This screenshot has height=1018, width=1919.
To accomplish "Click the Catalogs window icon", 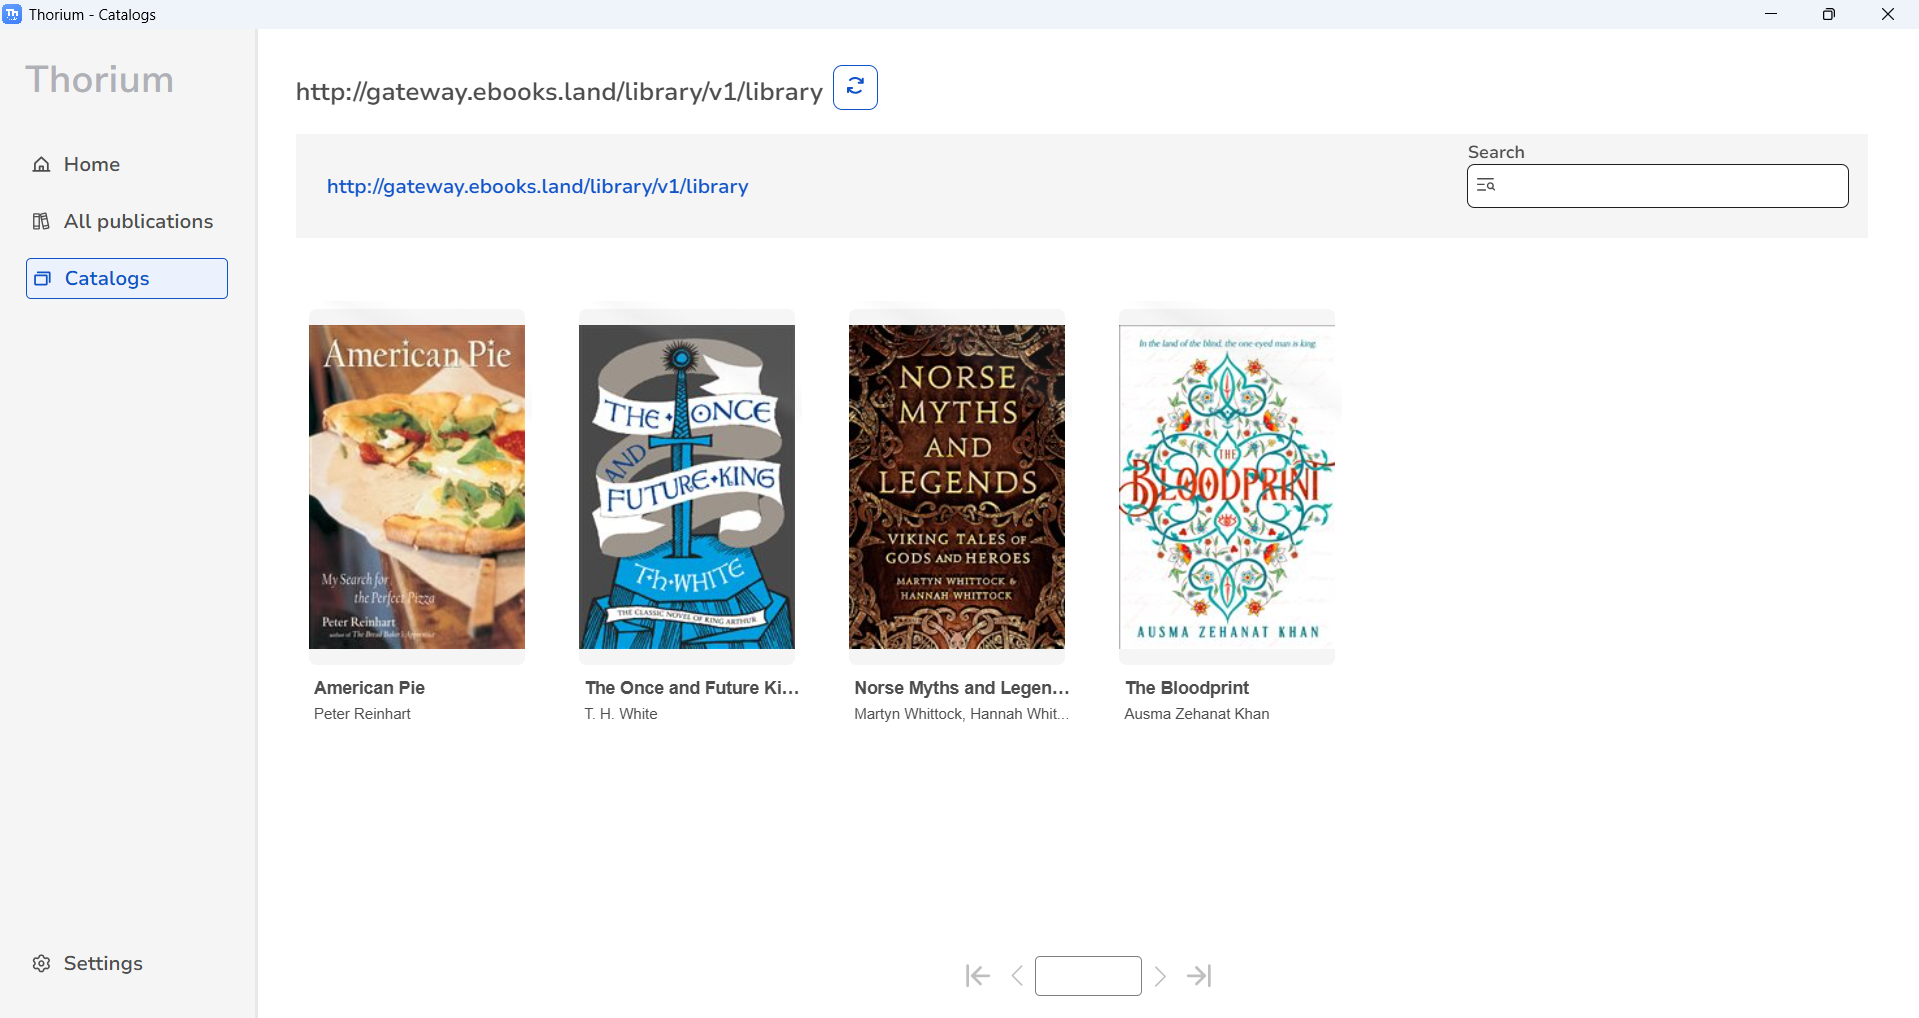I will pyautogui.click(x=42, y=278).
